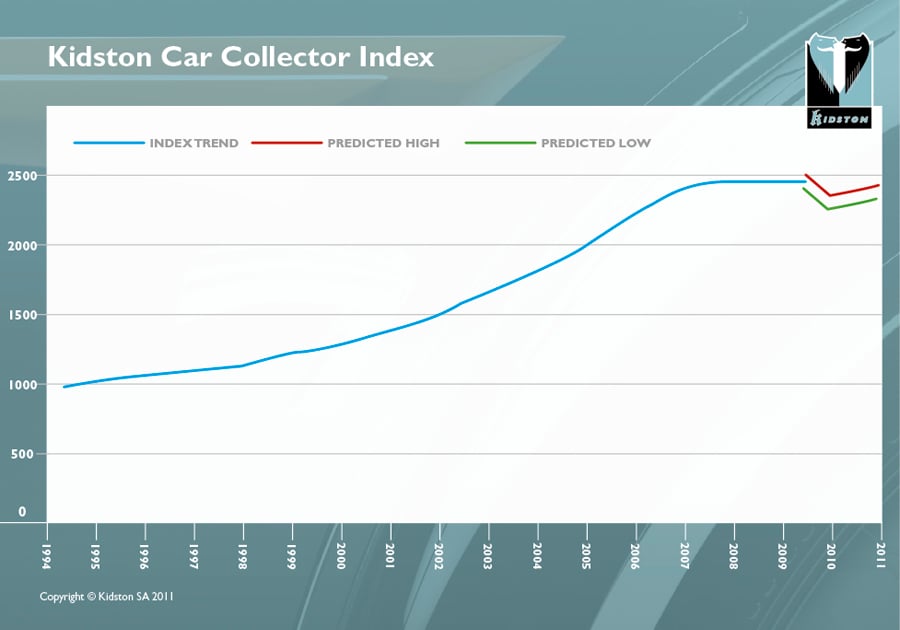Click the x-axis year label '2003'
The height and width of the screenshot is (630, 900).
487,557
